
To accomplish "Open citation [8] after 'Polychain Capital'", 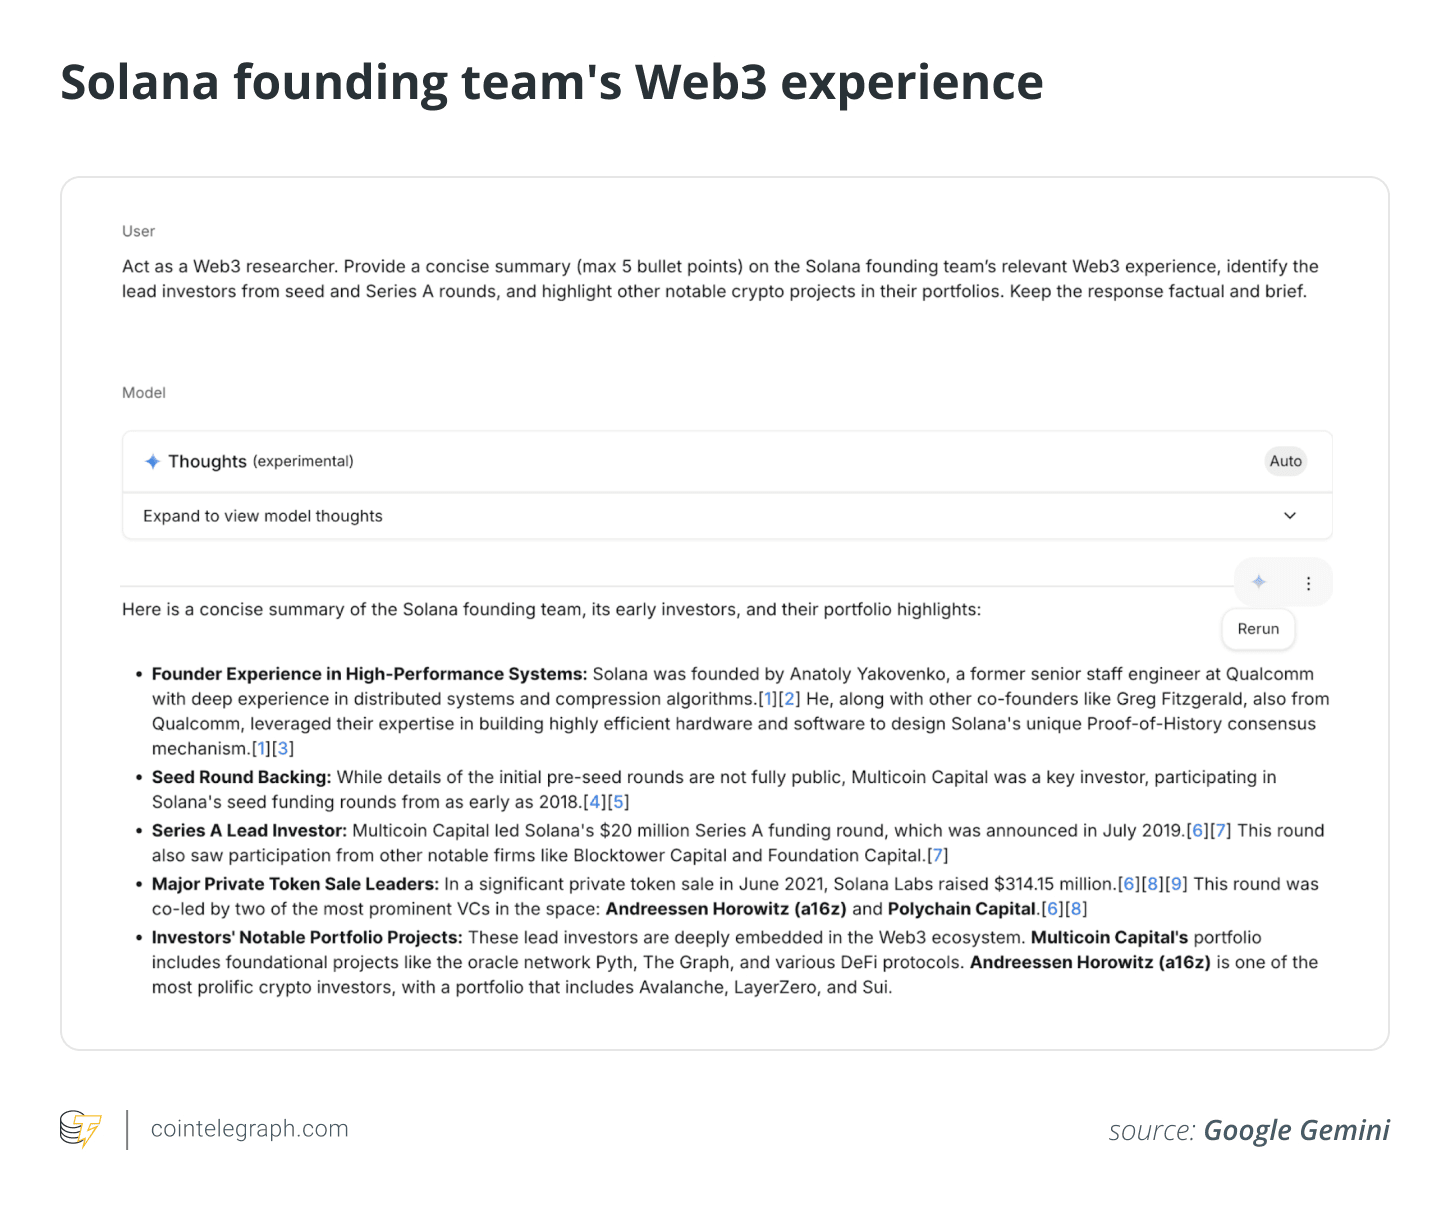I will pos(1076,909).
